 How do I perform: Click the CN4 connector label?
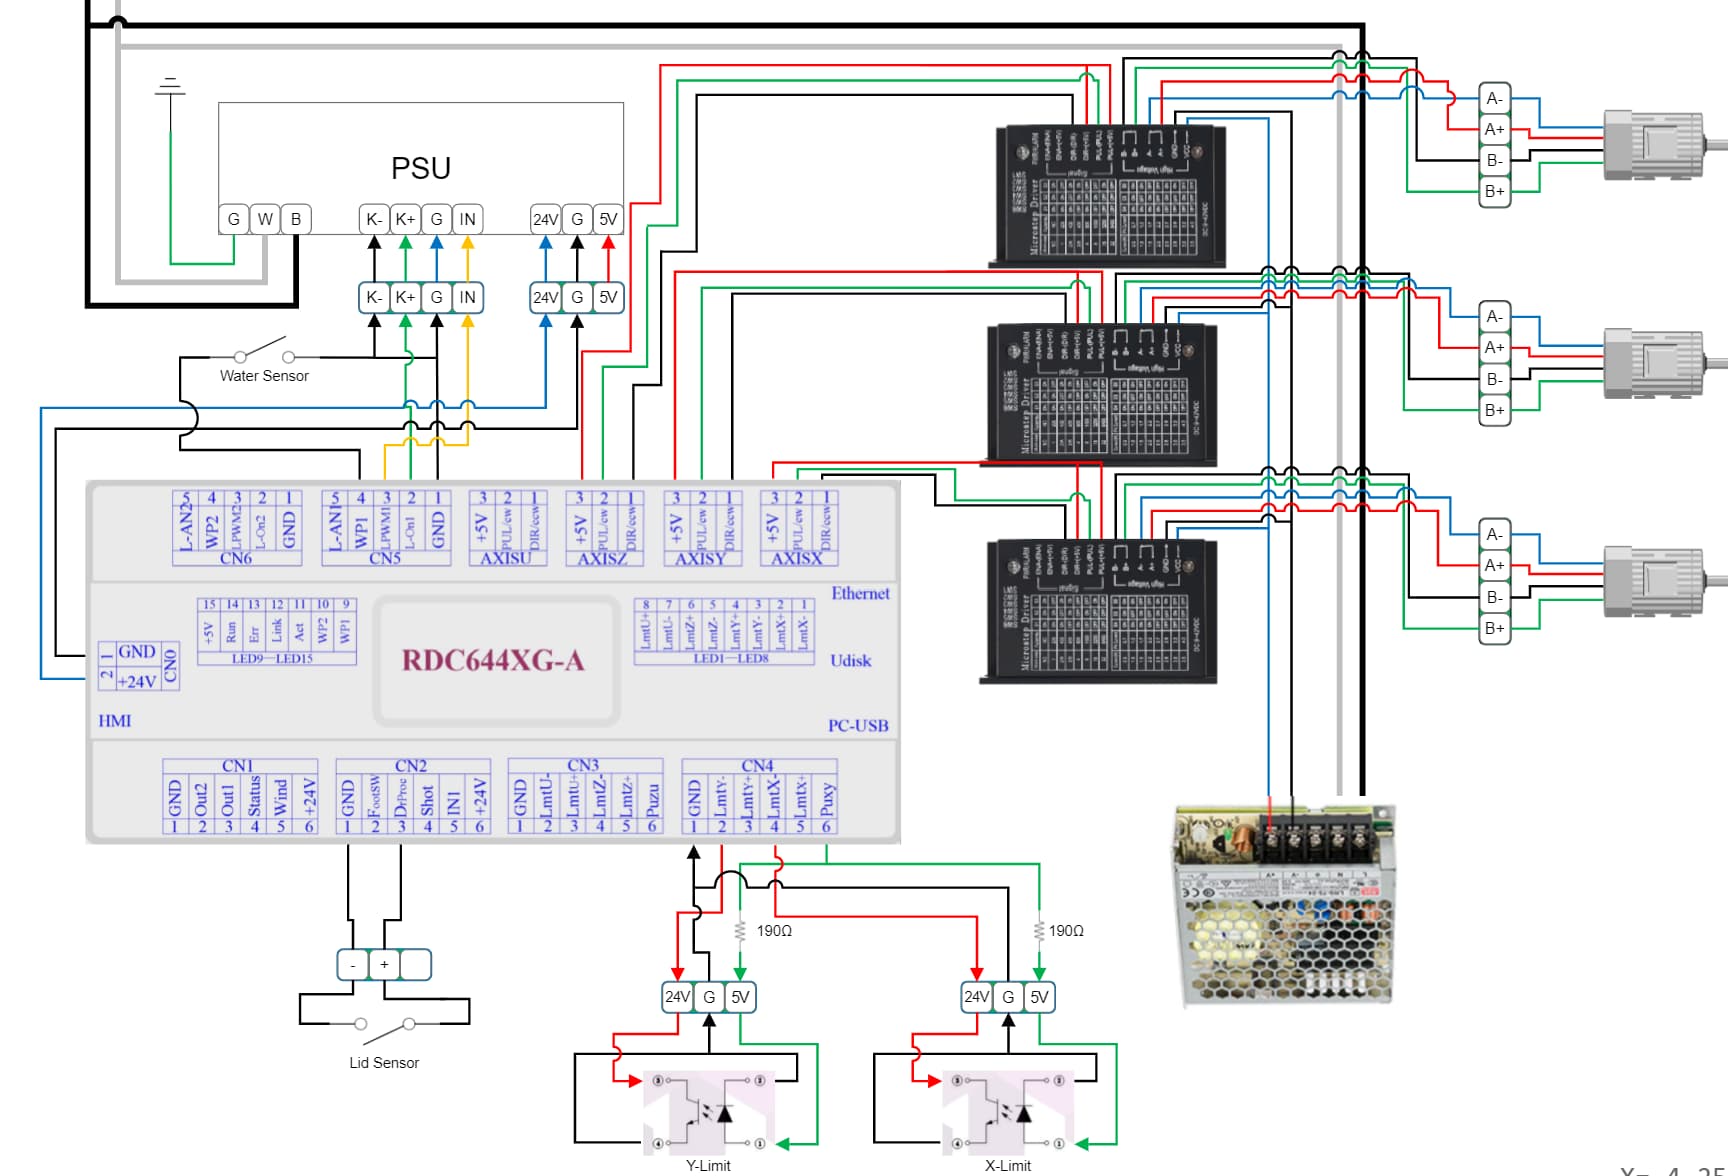(757, 766)
